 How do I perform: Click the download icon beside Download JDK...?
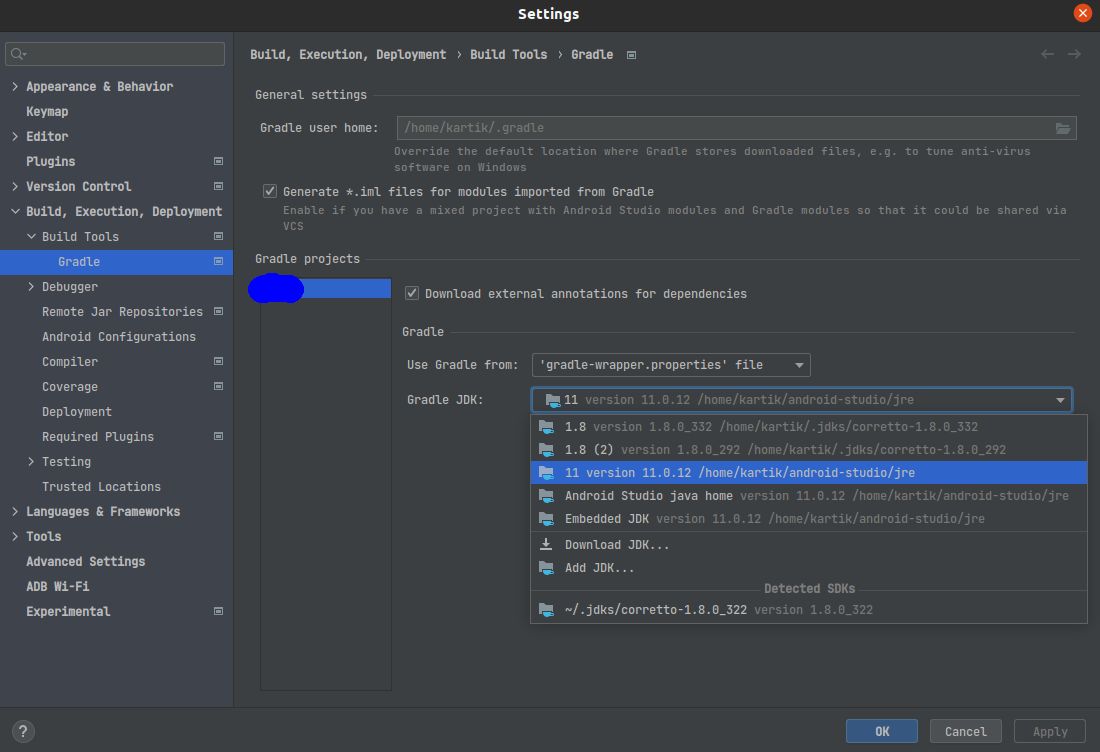(x=546, y=544)
